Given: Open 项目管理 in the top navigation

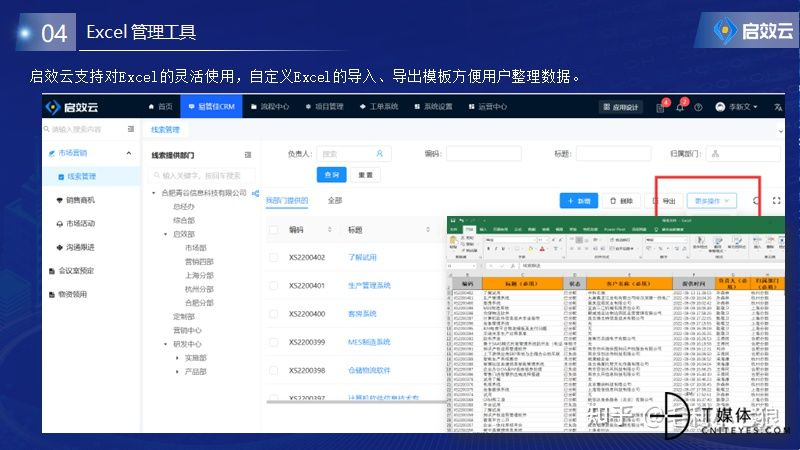Looking at the screenshot, I should pyautogui.click(x=324, y=107).
